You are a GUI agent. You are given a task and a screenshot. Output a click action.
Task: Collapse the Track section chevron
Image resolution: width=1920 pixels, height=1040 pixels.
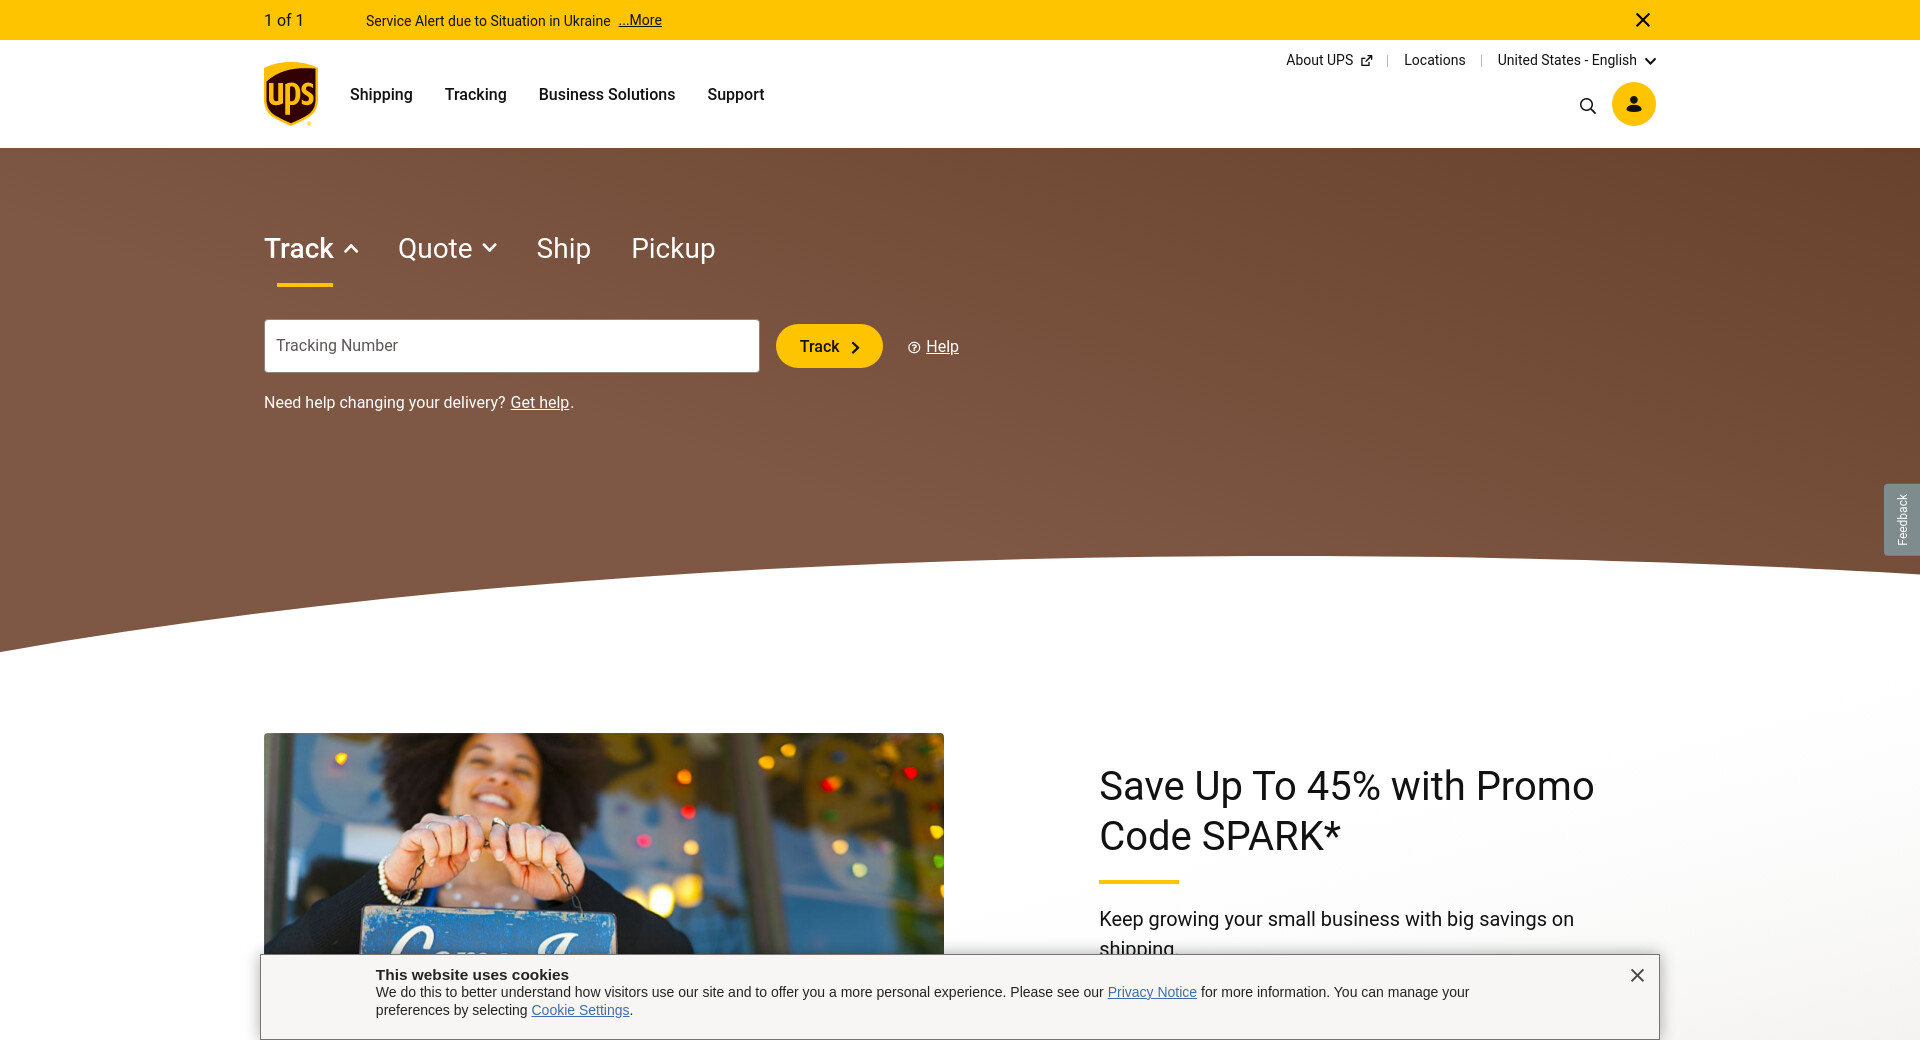(351, 249)
